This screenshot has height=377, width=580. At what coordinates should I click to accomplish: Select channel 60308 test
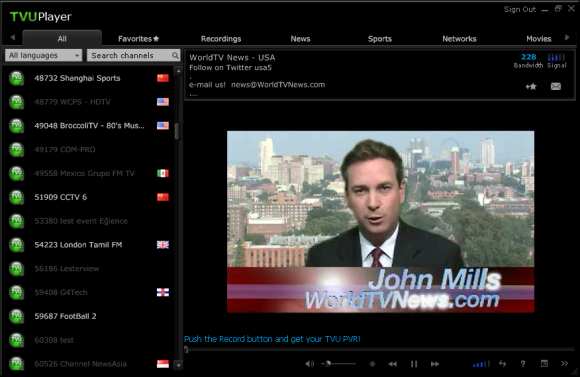[x=89, y=340]
